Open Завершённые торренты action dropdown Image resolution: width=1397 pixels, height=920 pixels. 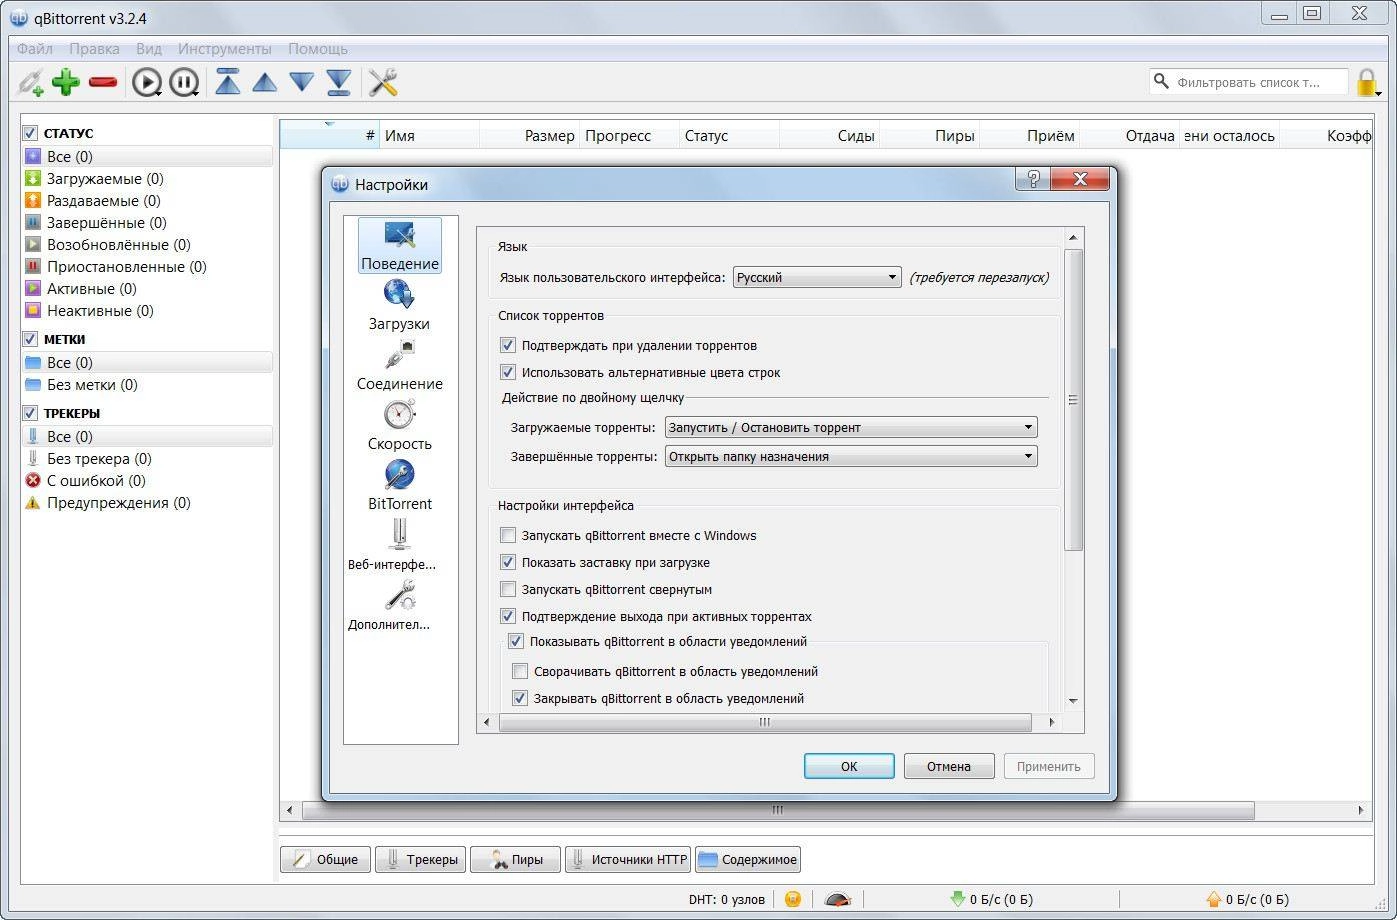pyautogui.click(x=851, y=457)
